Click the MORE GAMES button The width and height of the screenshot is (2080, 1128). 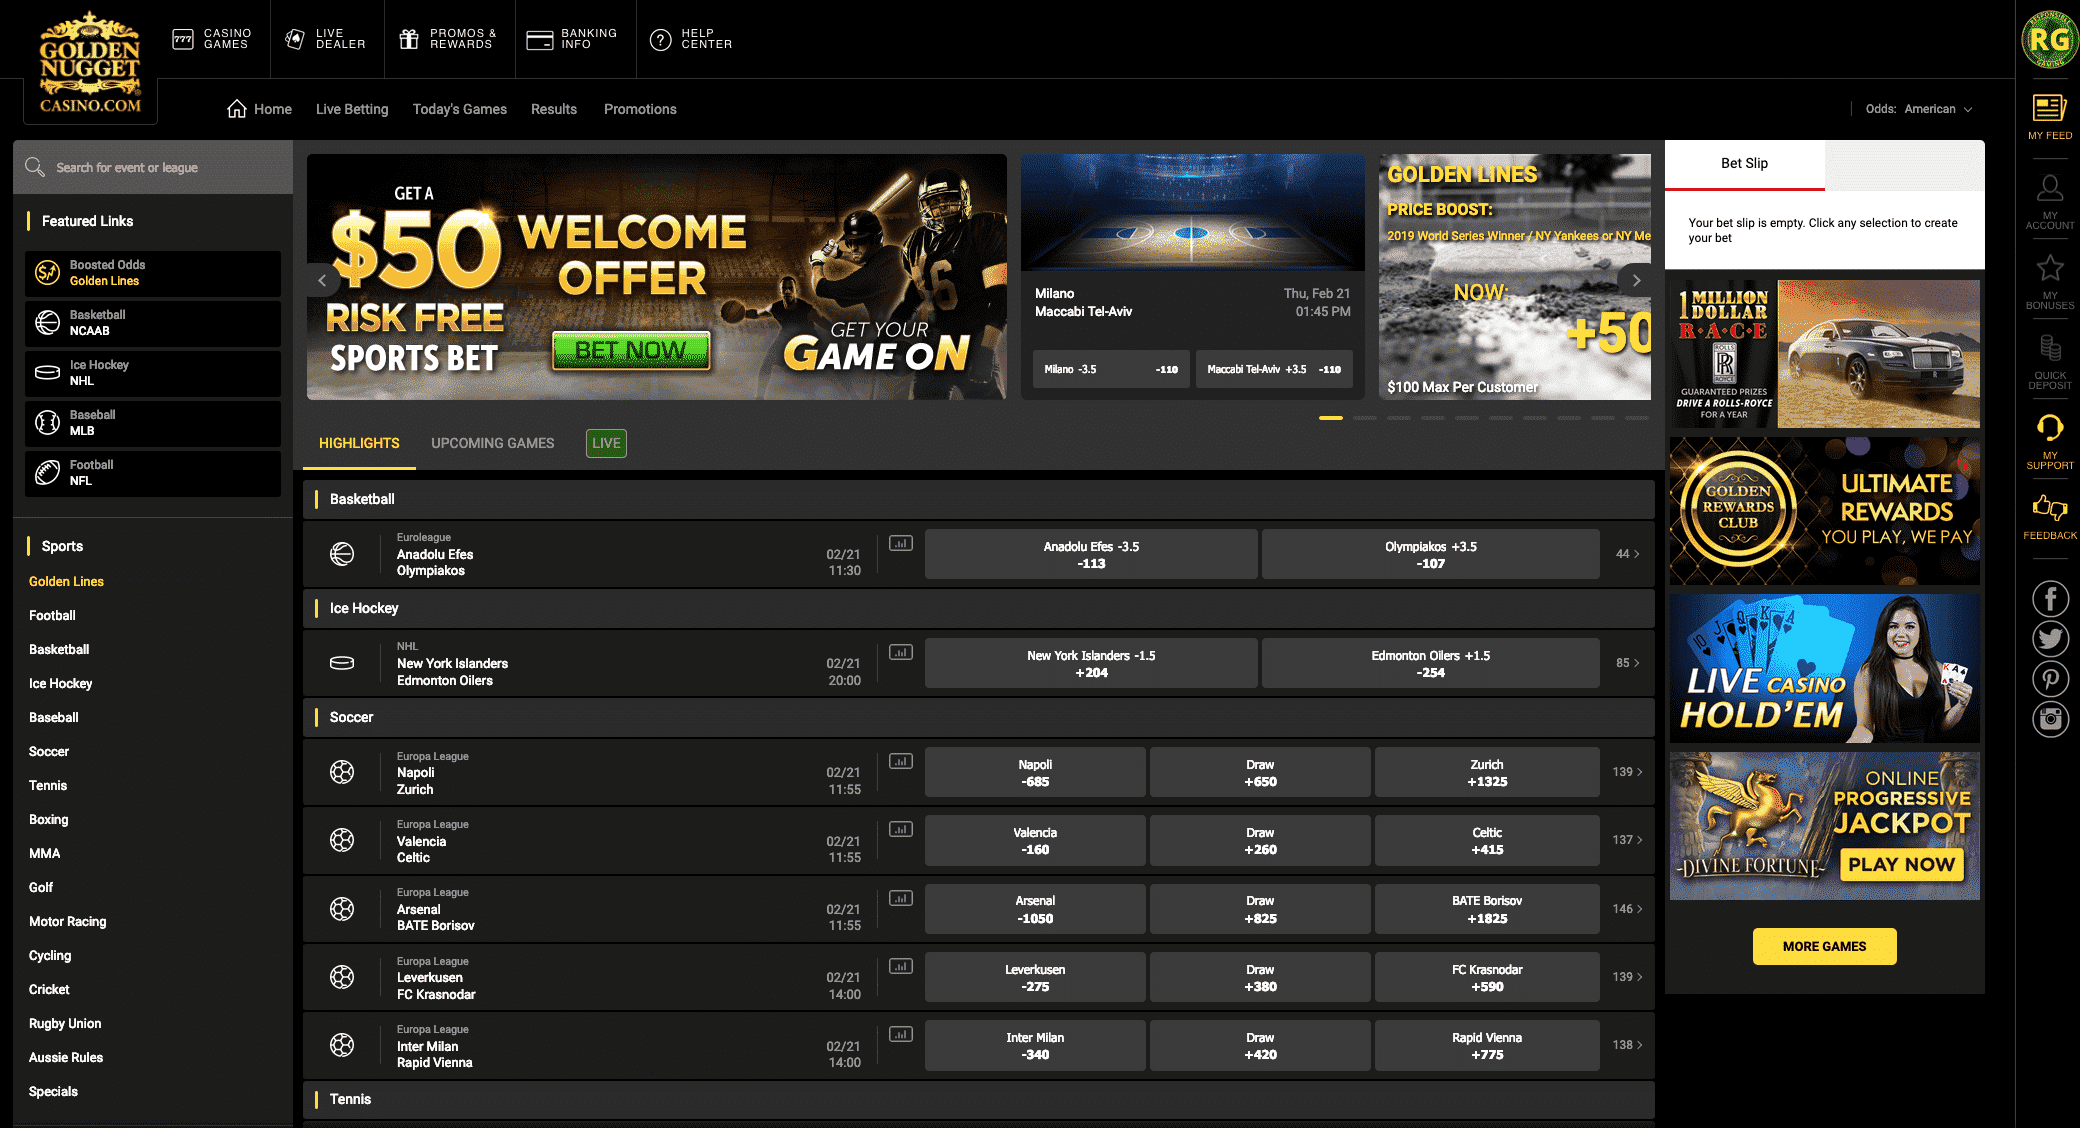tap(1825, 946)
